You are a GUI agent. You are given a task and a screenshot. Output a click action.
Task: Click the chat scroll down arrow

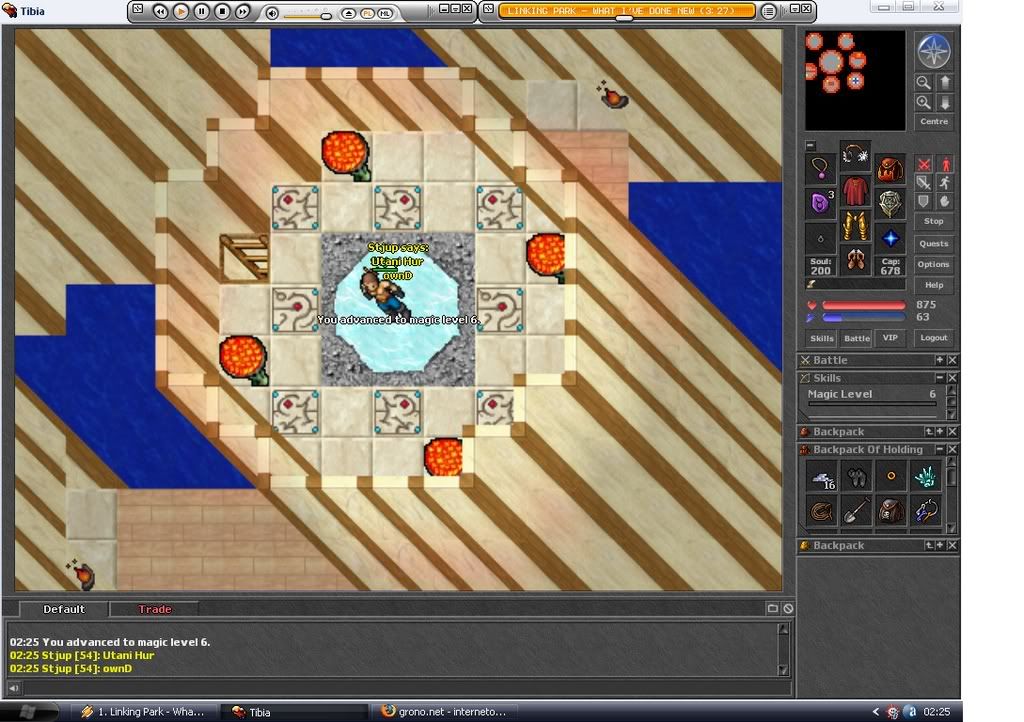click(x=784, y=670)
